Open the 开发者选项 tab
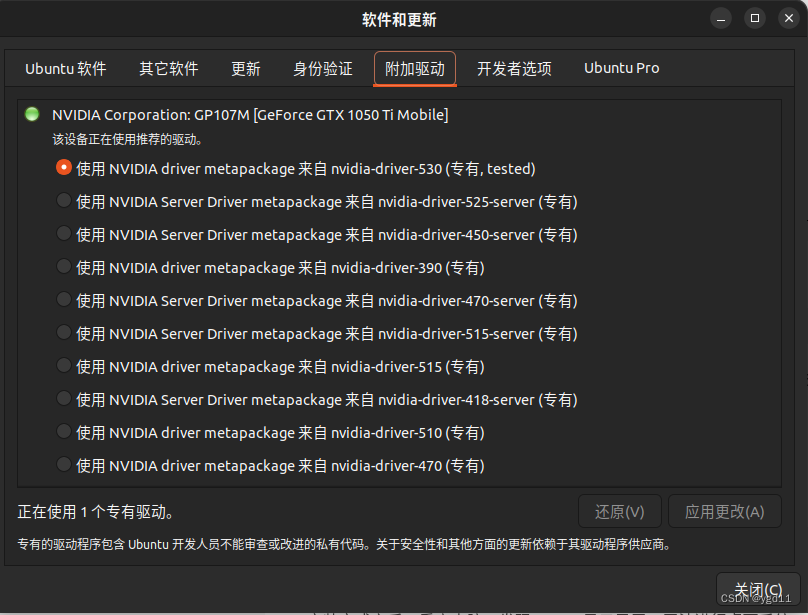The image size is (808, 615). click(x=514, y=69)
